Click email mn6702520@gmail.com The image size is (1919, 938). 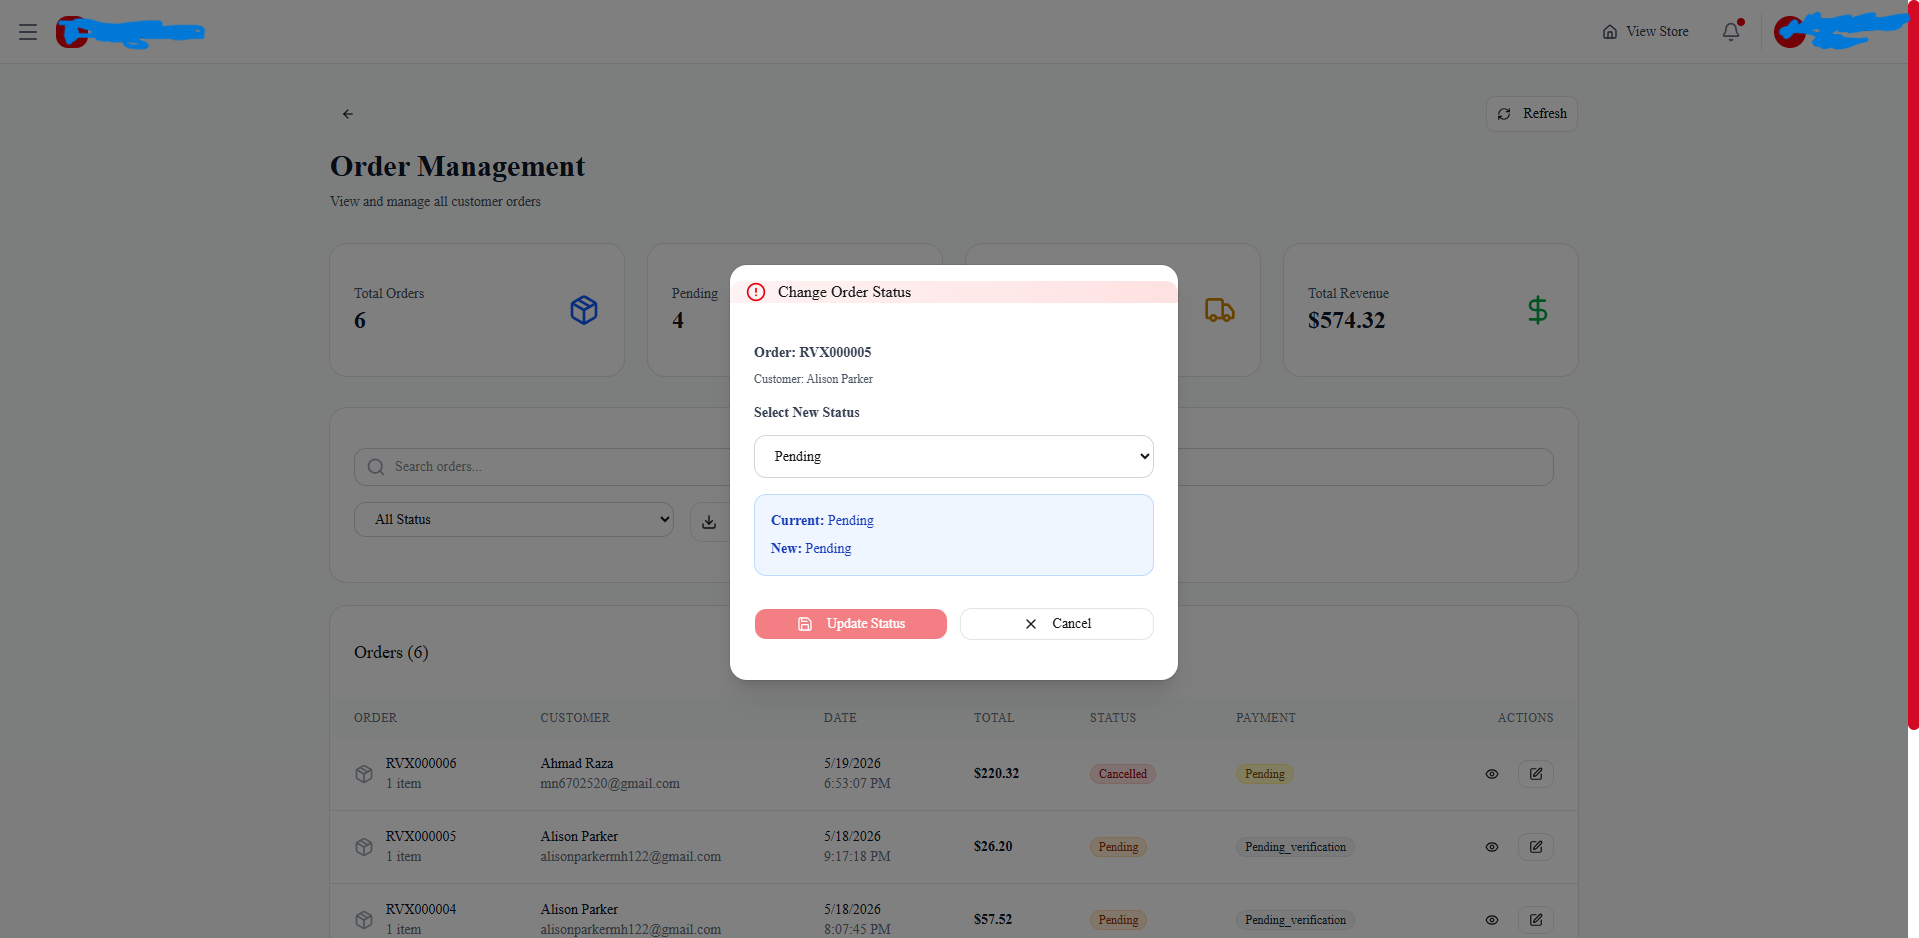(610, 784)
